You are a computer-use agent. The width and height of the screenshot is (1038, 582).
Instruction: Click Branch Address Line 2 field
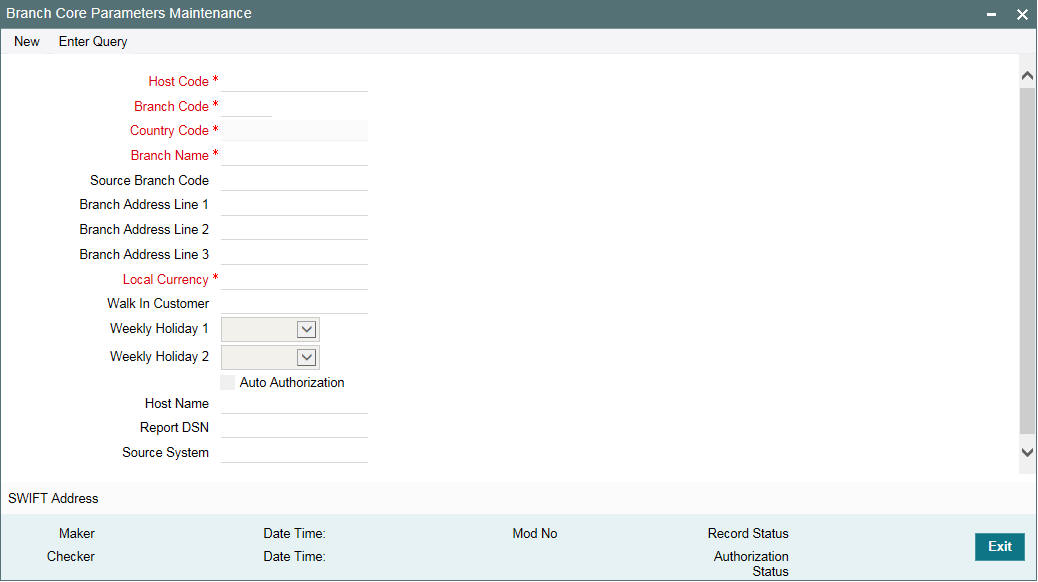(x=294, y=229)
